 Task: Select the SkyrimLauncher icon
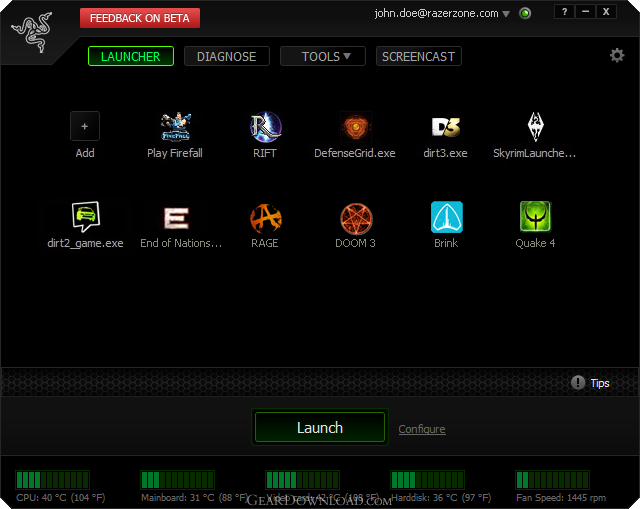pos(536,127)
